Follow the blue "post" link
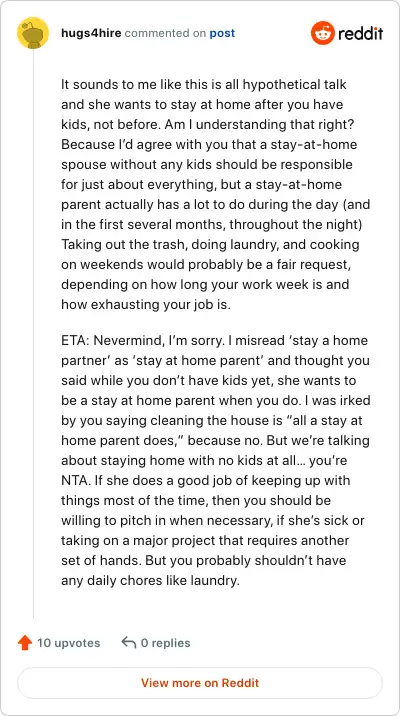Image resolution: width=400 pixels, height=716 pixels. click(x=222, y=33)
